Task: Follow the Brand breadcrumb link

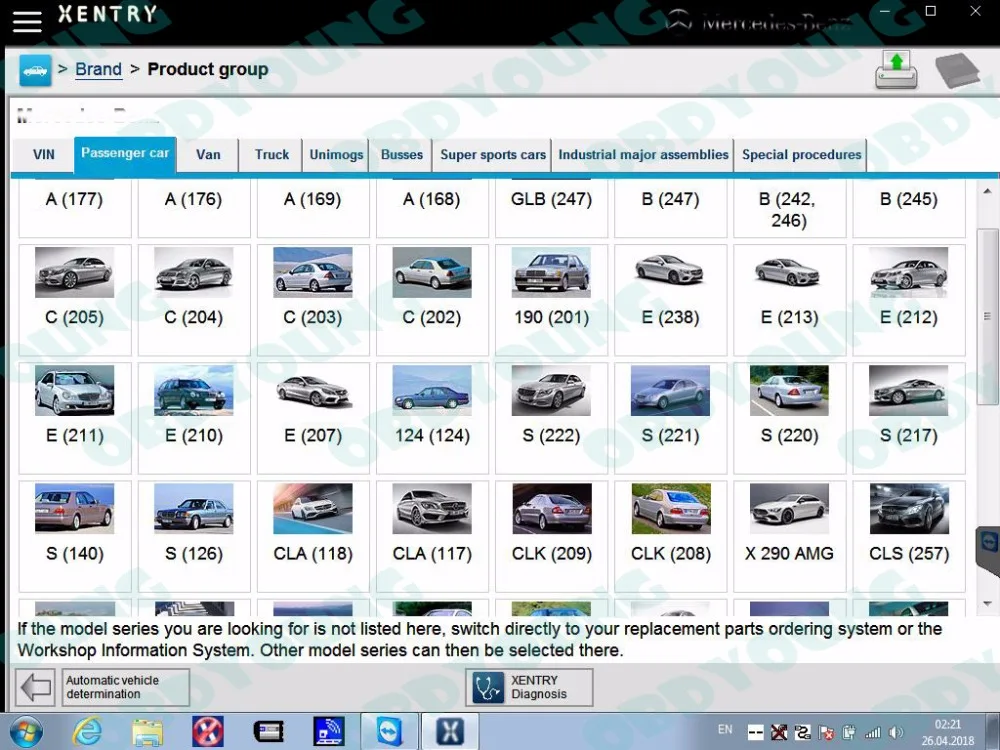Action: click(x=98, y=69)
